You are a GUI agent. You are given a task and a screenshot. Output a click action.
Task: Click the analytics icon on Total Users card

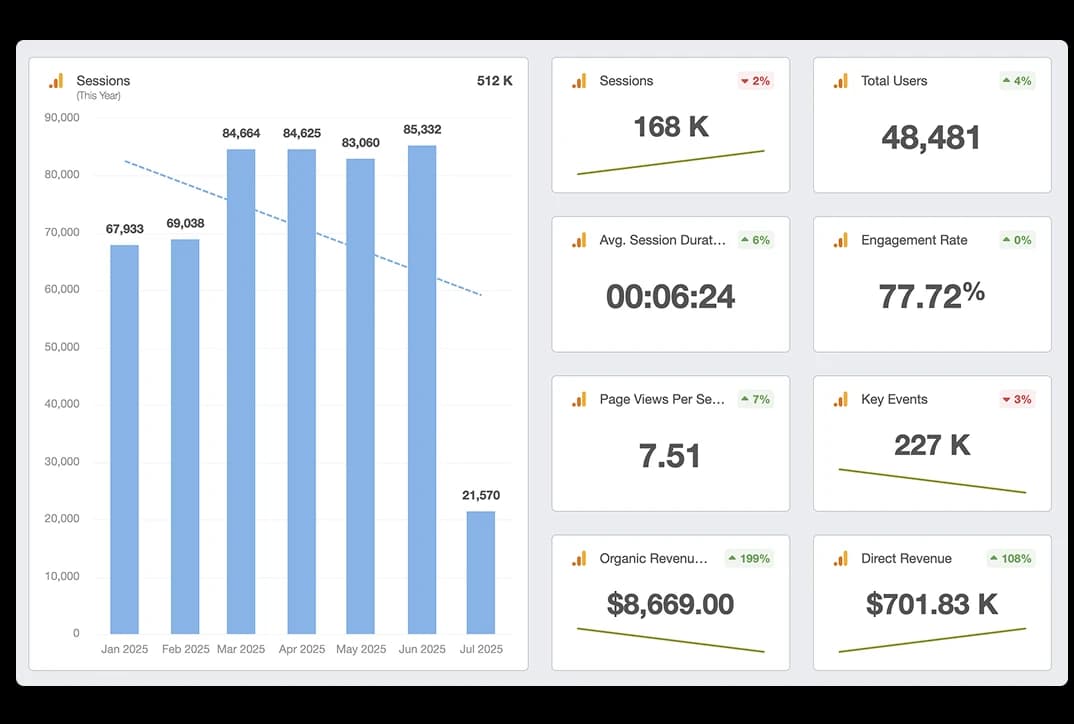coord(841,81)
